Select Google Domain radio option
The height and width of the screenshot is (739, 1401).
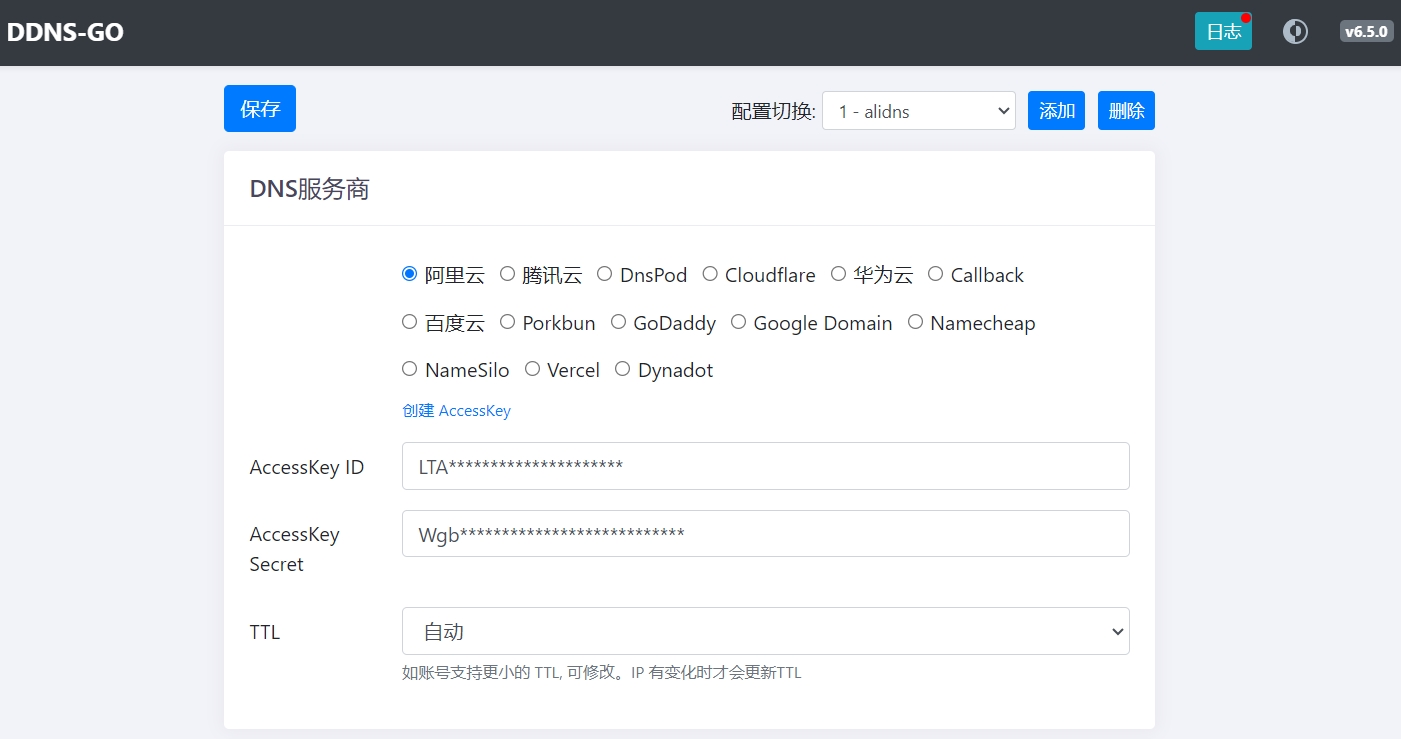tap(738, 322)
